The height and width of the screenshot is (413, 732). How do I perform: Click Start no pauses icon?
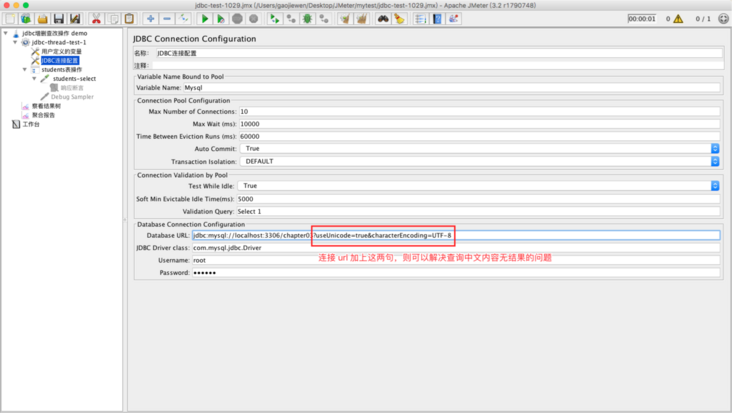click(221, 19)
